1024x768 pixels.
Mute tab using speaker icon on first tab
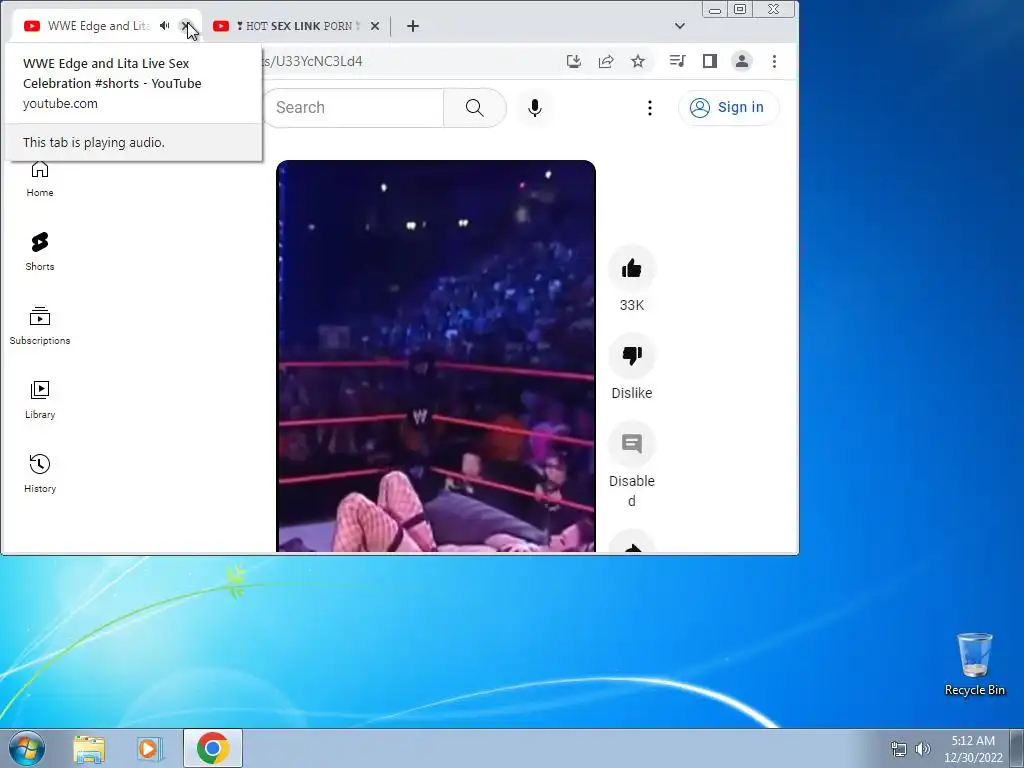165,26
